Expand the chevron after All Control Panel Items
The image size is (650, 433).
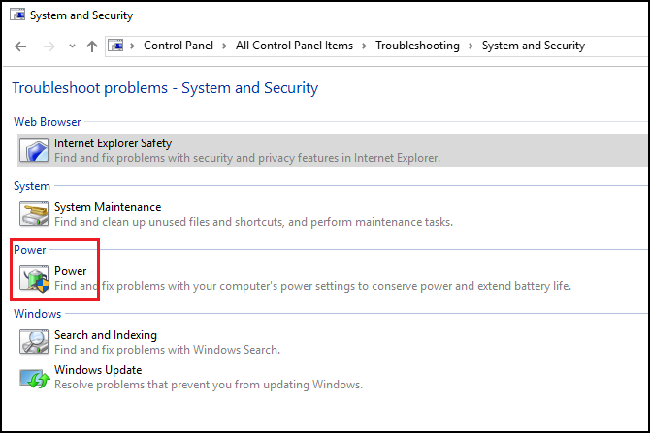tap(364, 46)
